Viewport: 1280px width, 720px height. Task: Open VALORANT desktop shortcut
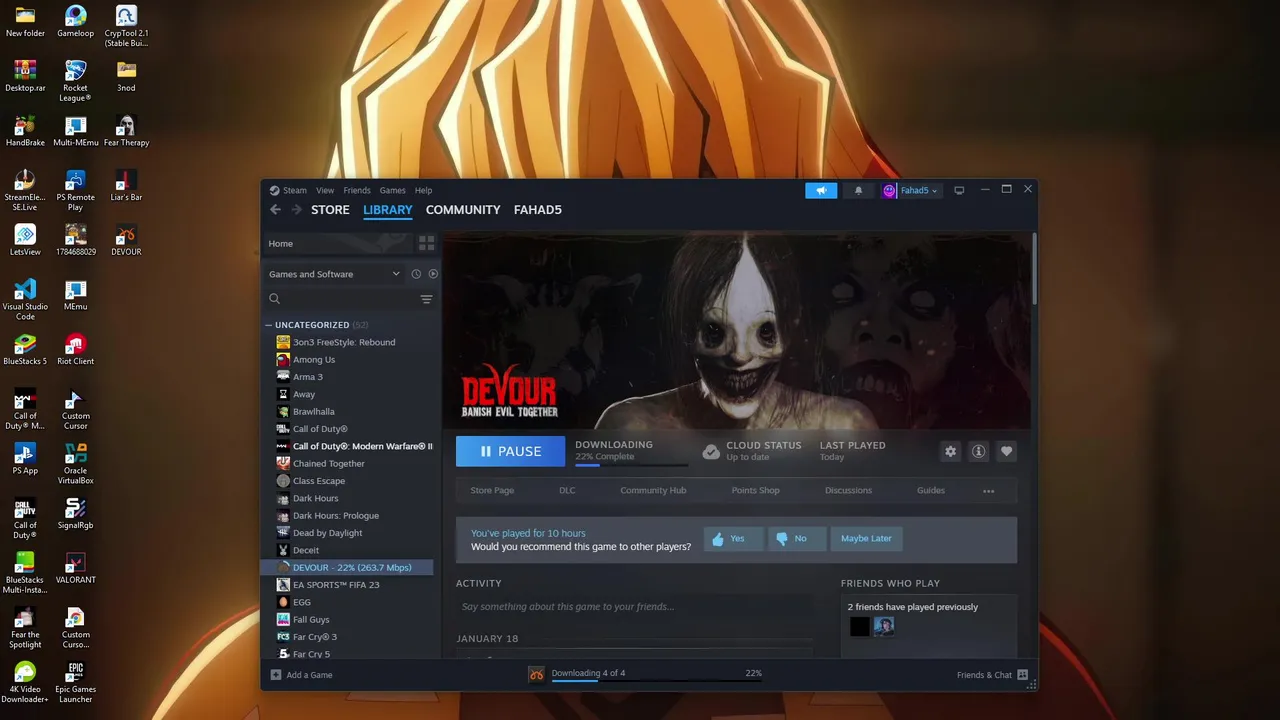[76, 566]
